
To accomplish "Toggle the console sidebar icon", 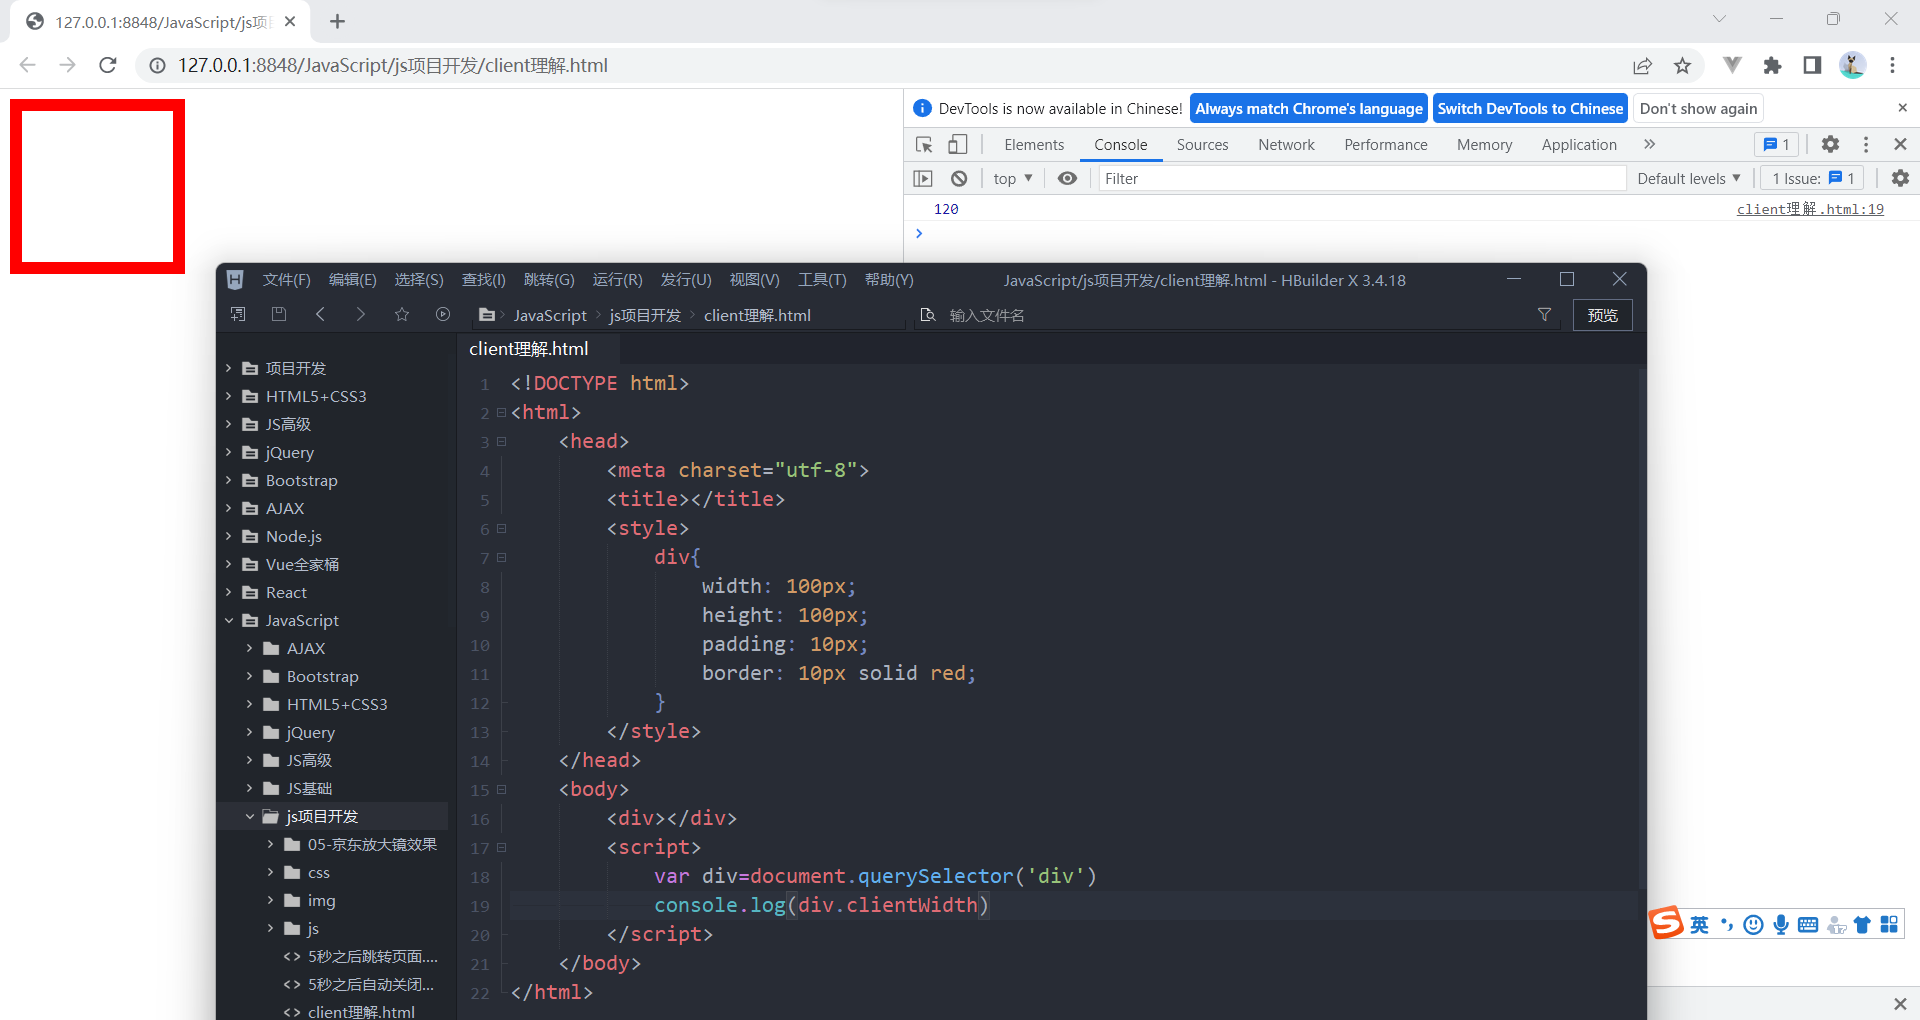I will [923, 178].
